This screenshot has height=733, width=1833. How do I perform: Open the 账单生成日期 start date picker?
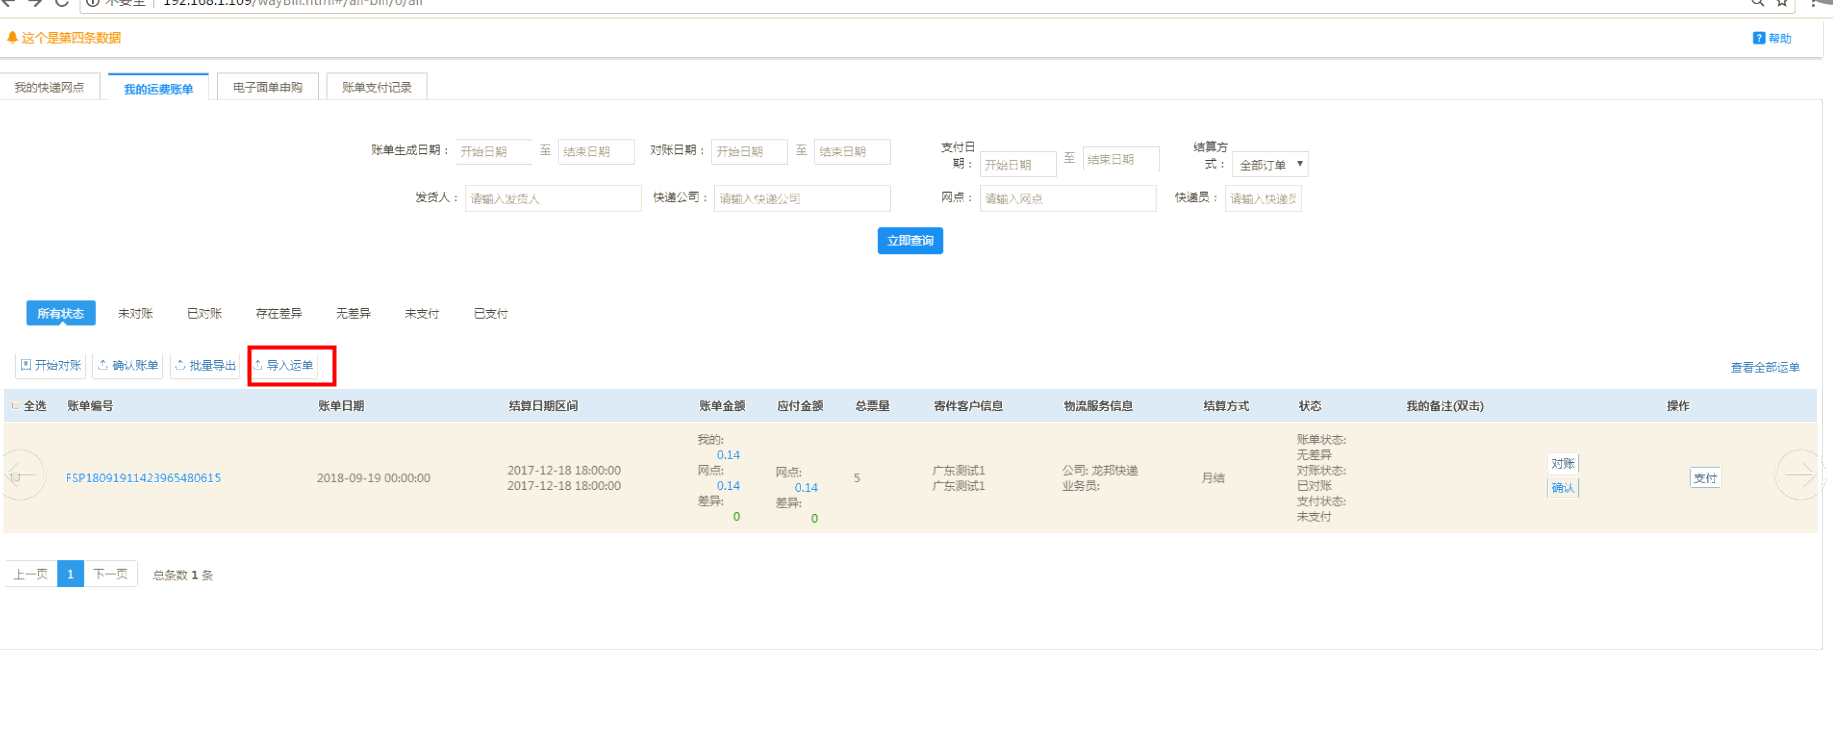[x=493, y=152]
